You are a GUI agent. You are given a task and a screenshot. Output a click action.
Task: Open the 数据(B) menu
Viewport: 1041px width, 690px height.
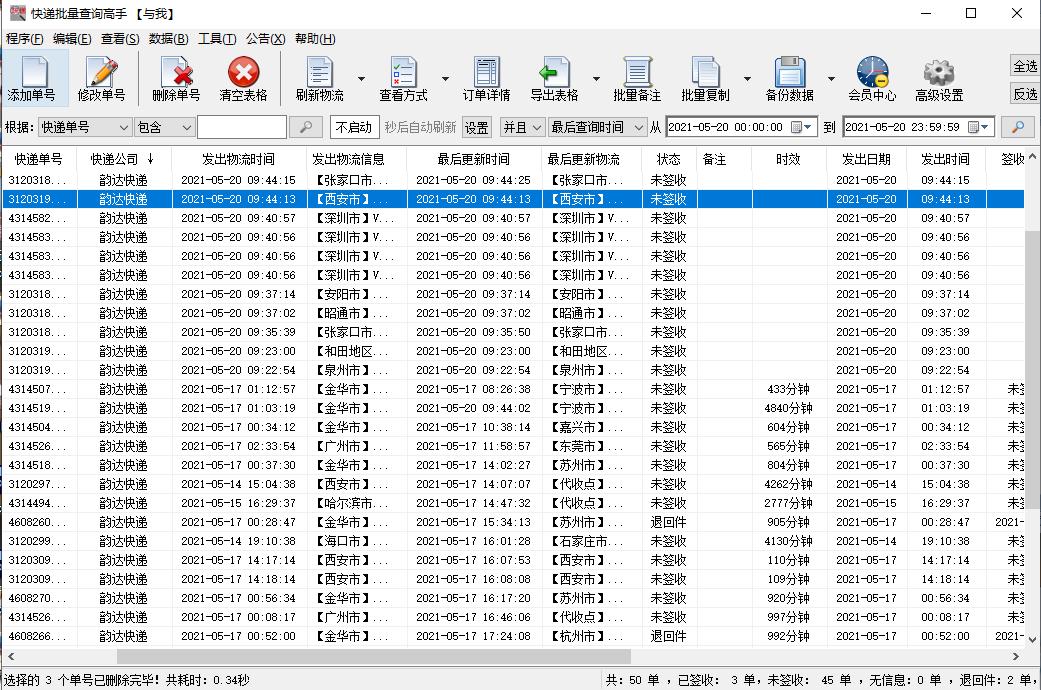[168, 39]
